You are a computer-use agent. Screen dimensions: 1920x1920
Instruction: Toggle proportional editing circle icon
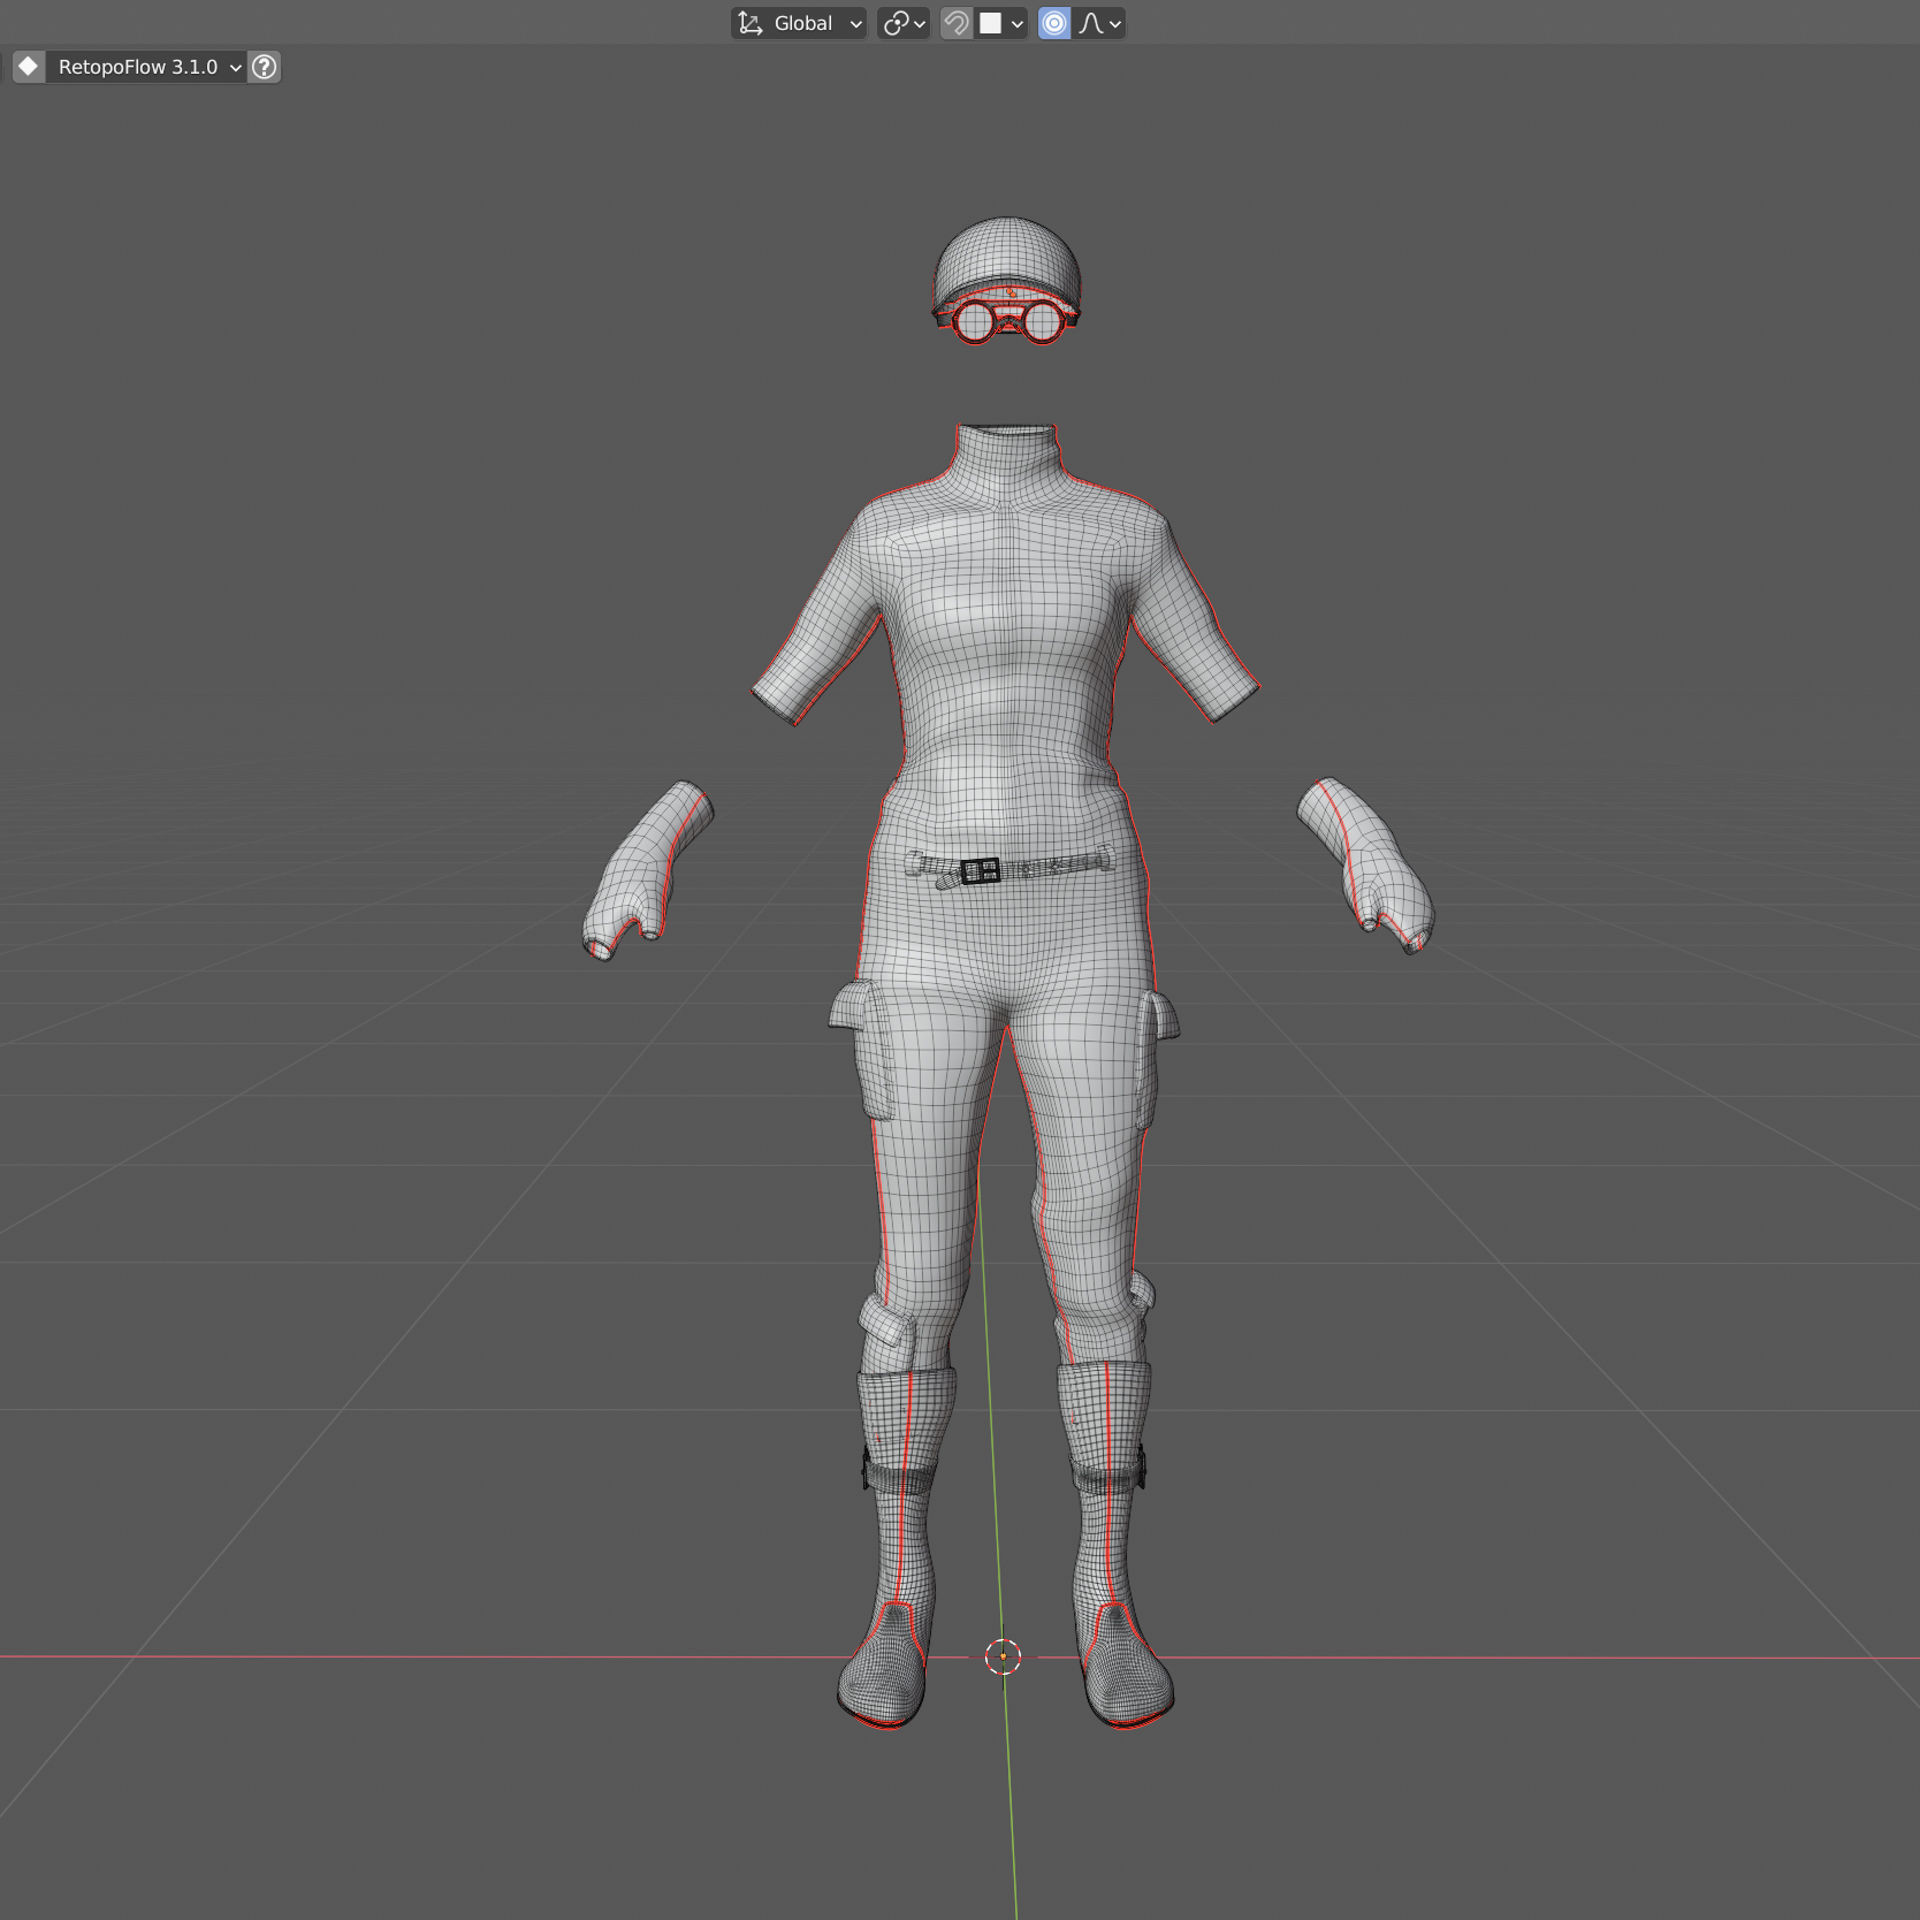(1054, 23)
